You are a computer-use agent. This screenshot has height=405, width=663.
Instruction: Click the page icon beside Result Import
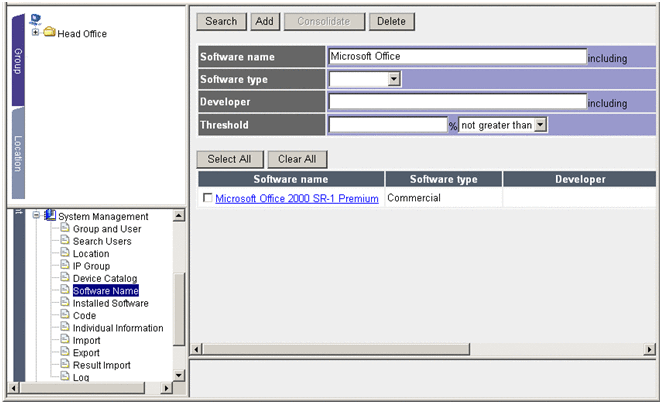(x=65, y=364)
